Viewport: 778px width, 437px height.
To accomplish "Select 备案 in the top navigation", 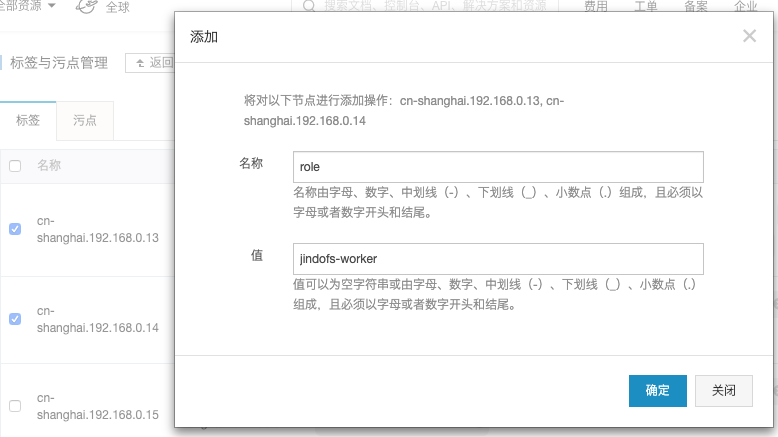I will (x=696, y=7).
